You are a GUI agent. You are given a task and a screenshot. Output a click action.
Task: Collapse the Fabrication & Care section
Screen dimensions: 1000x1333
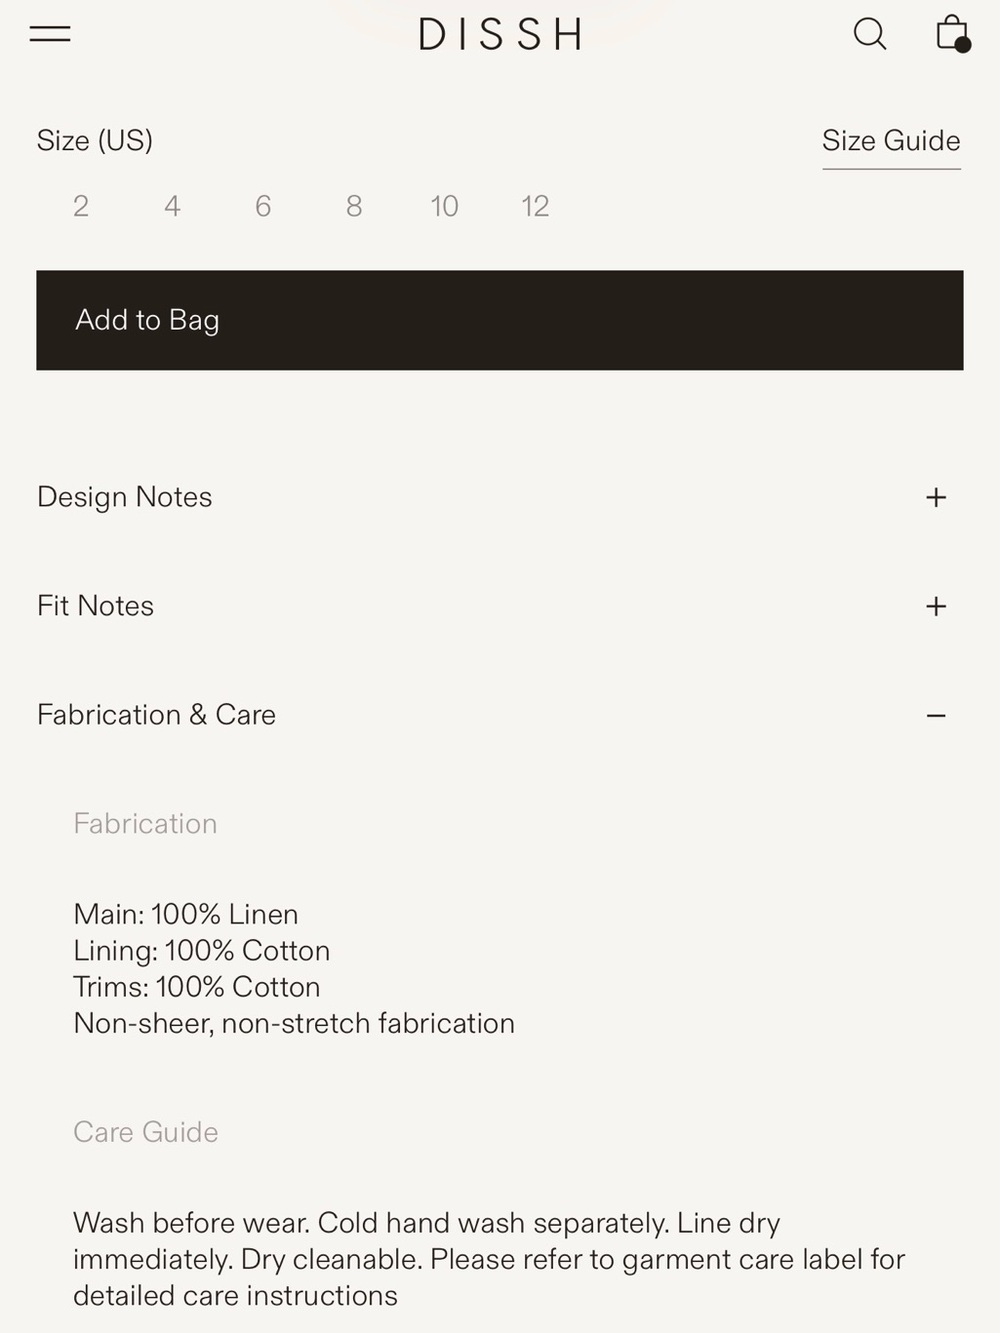(499, 715)
